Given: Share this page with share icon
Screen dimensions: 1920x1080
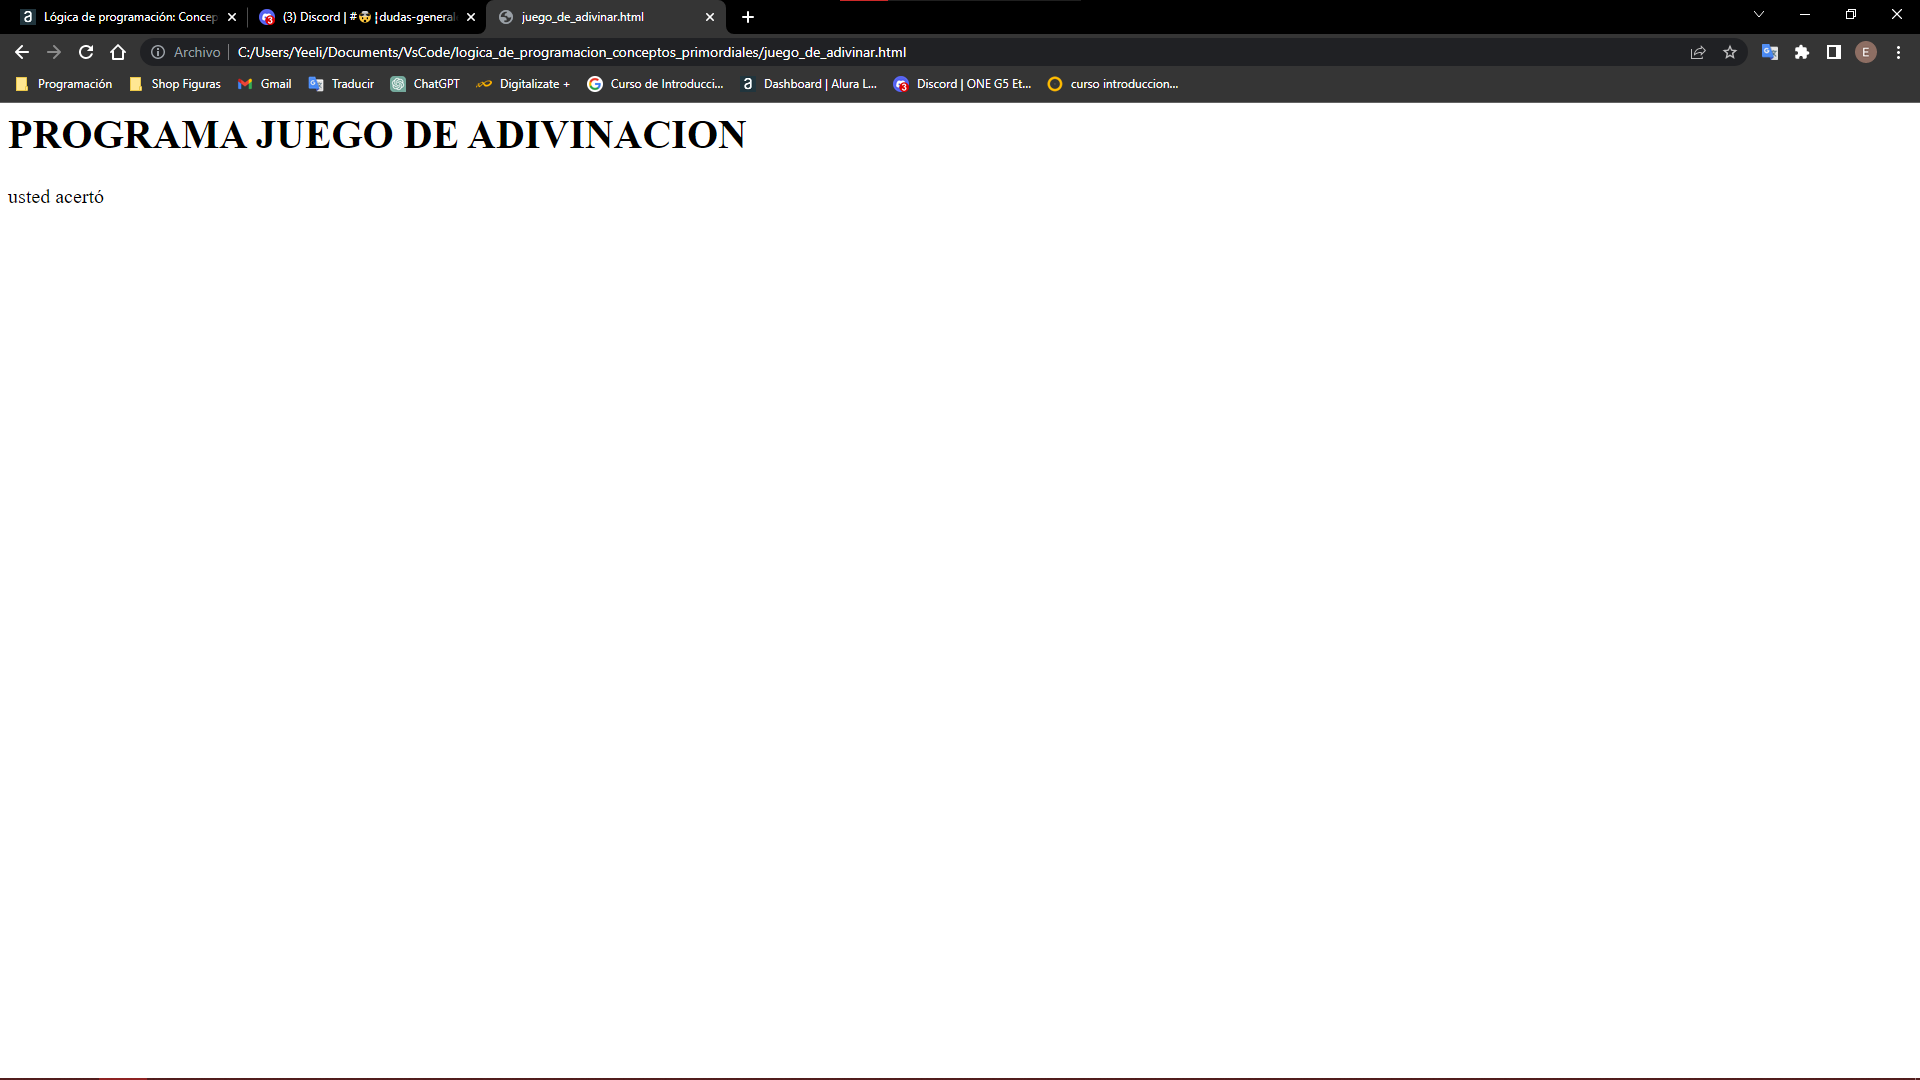Looking at the screenshot, I should (1698, 52).
